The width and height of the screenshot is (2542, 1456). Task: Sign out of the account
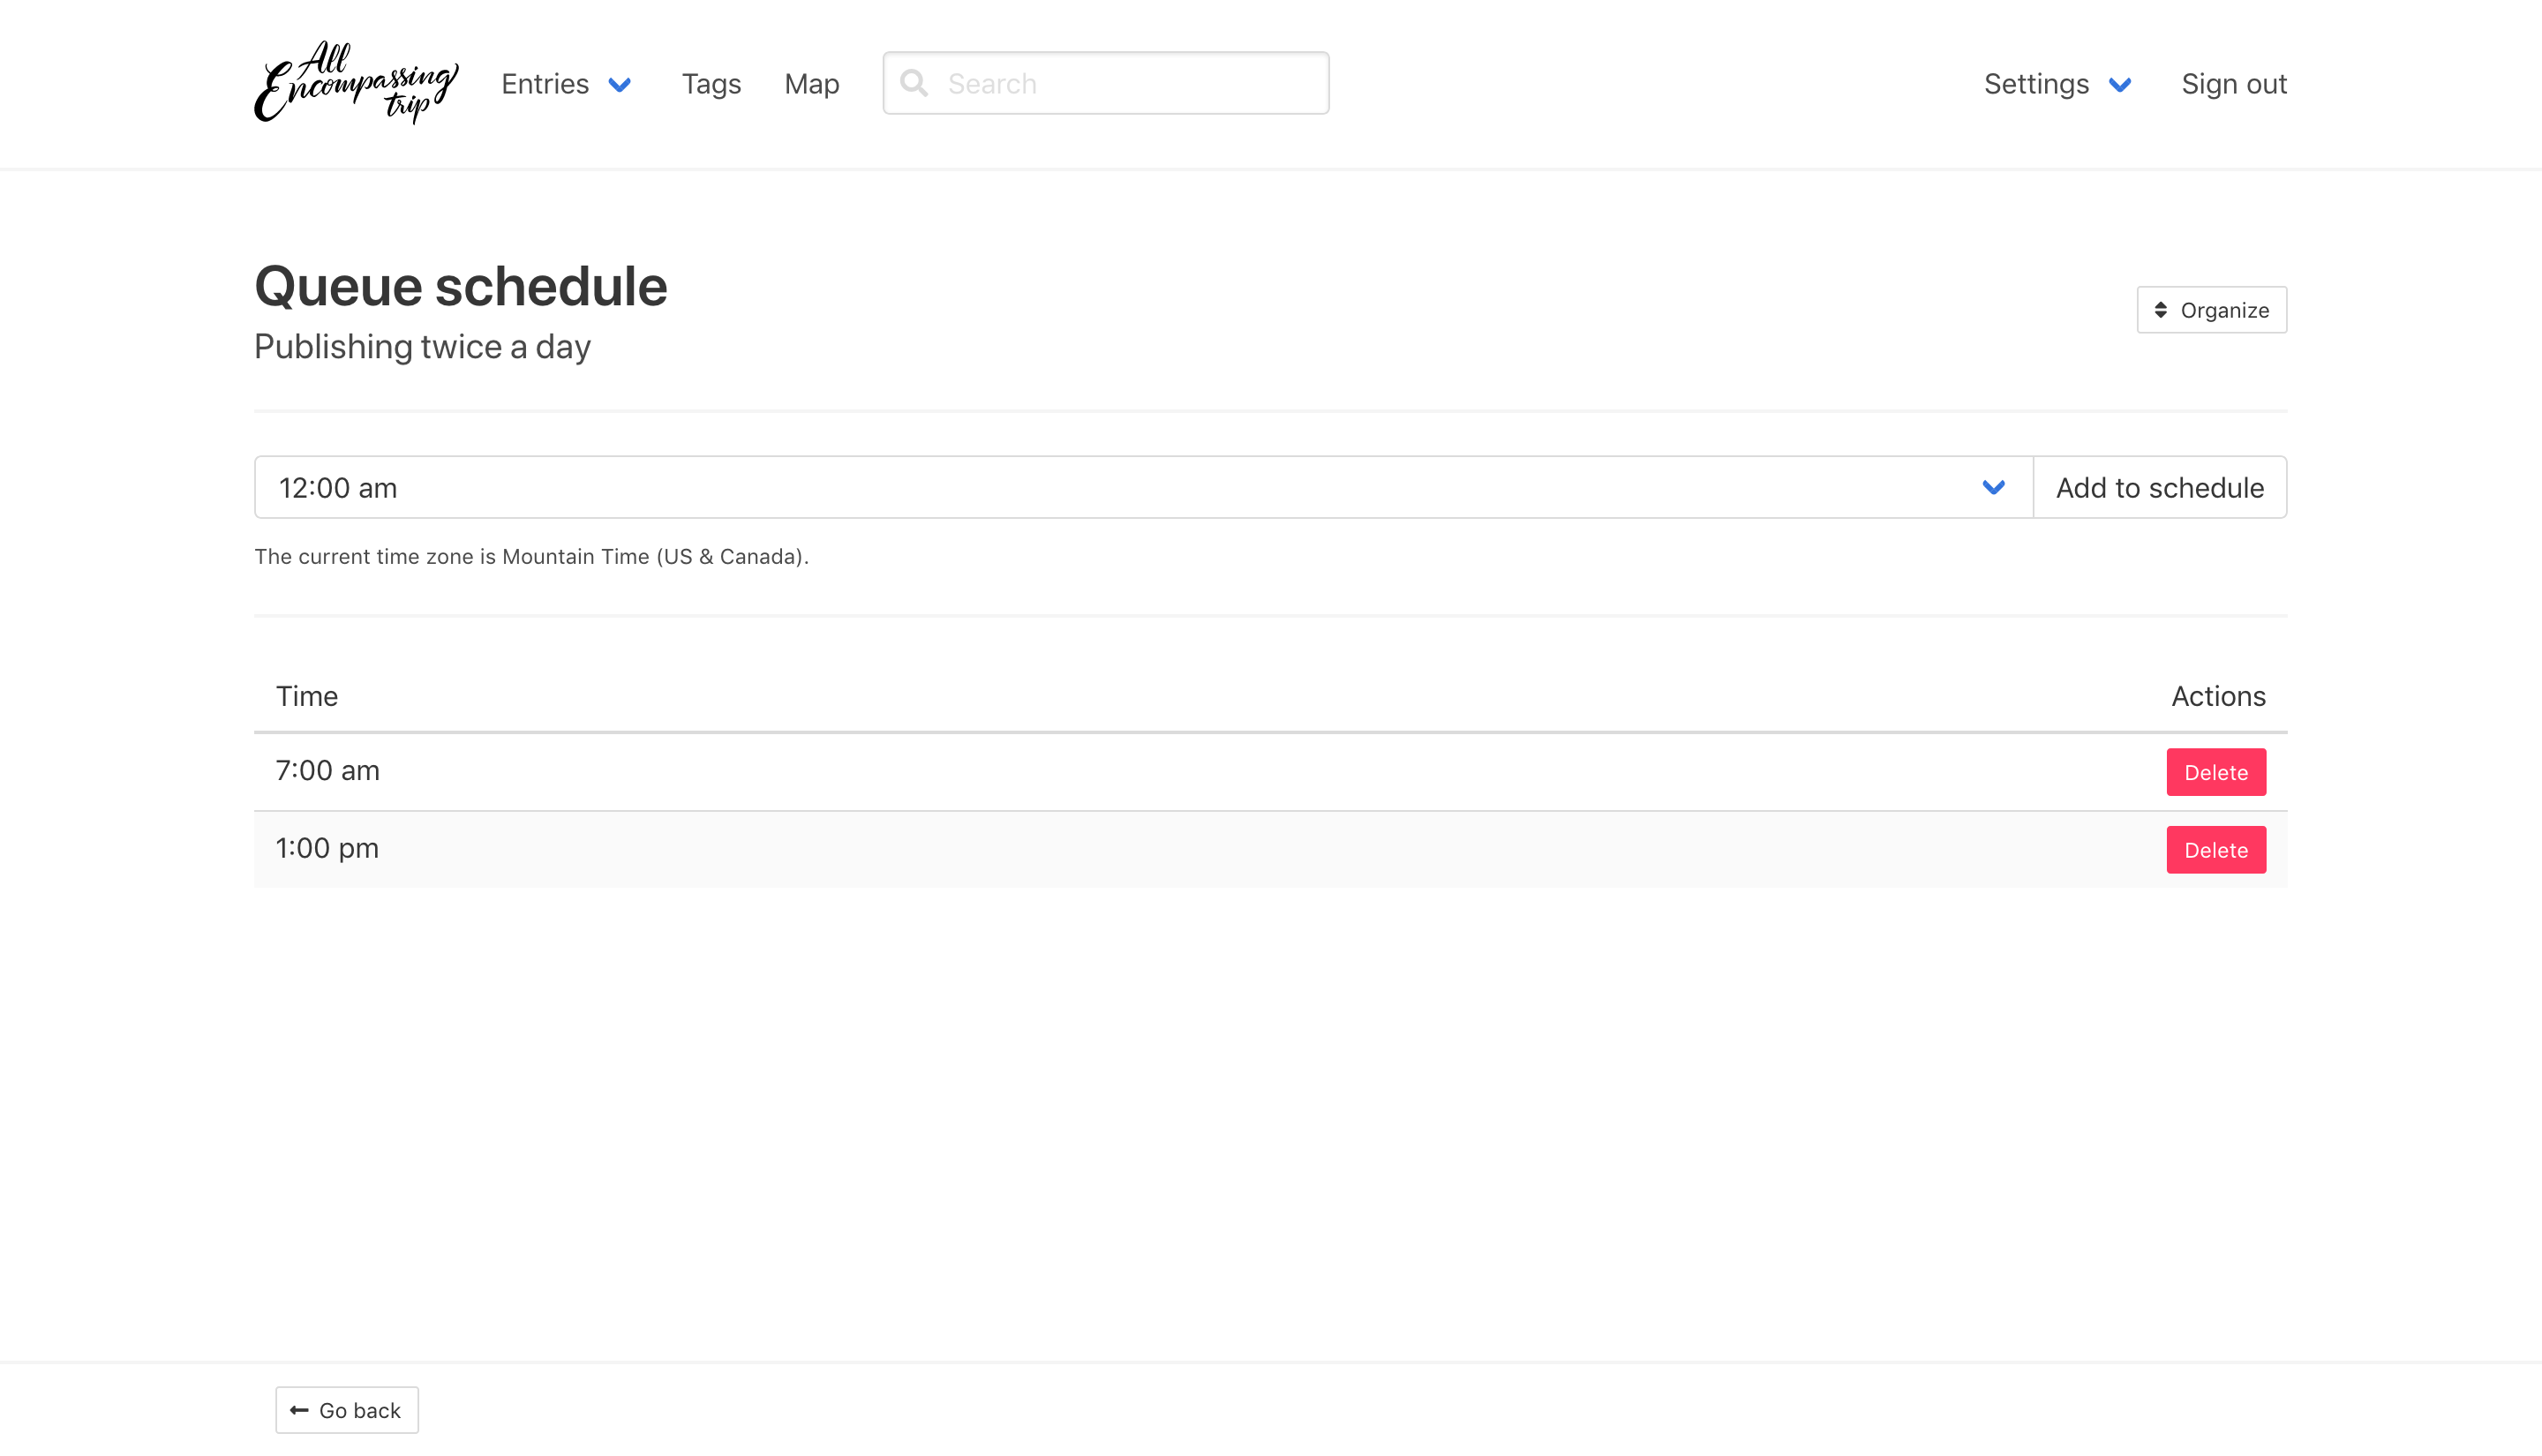pyautogui.click(x=2233, y=84)
